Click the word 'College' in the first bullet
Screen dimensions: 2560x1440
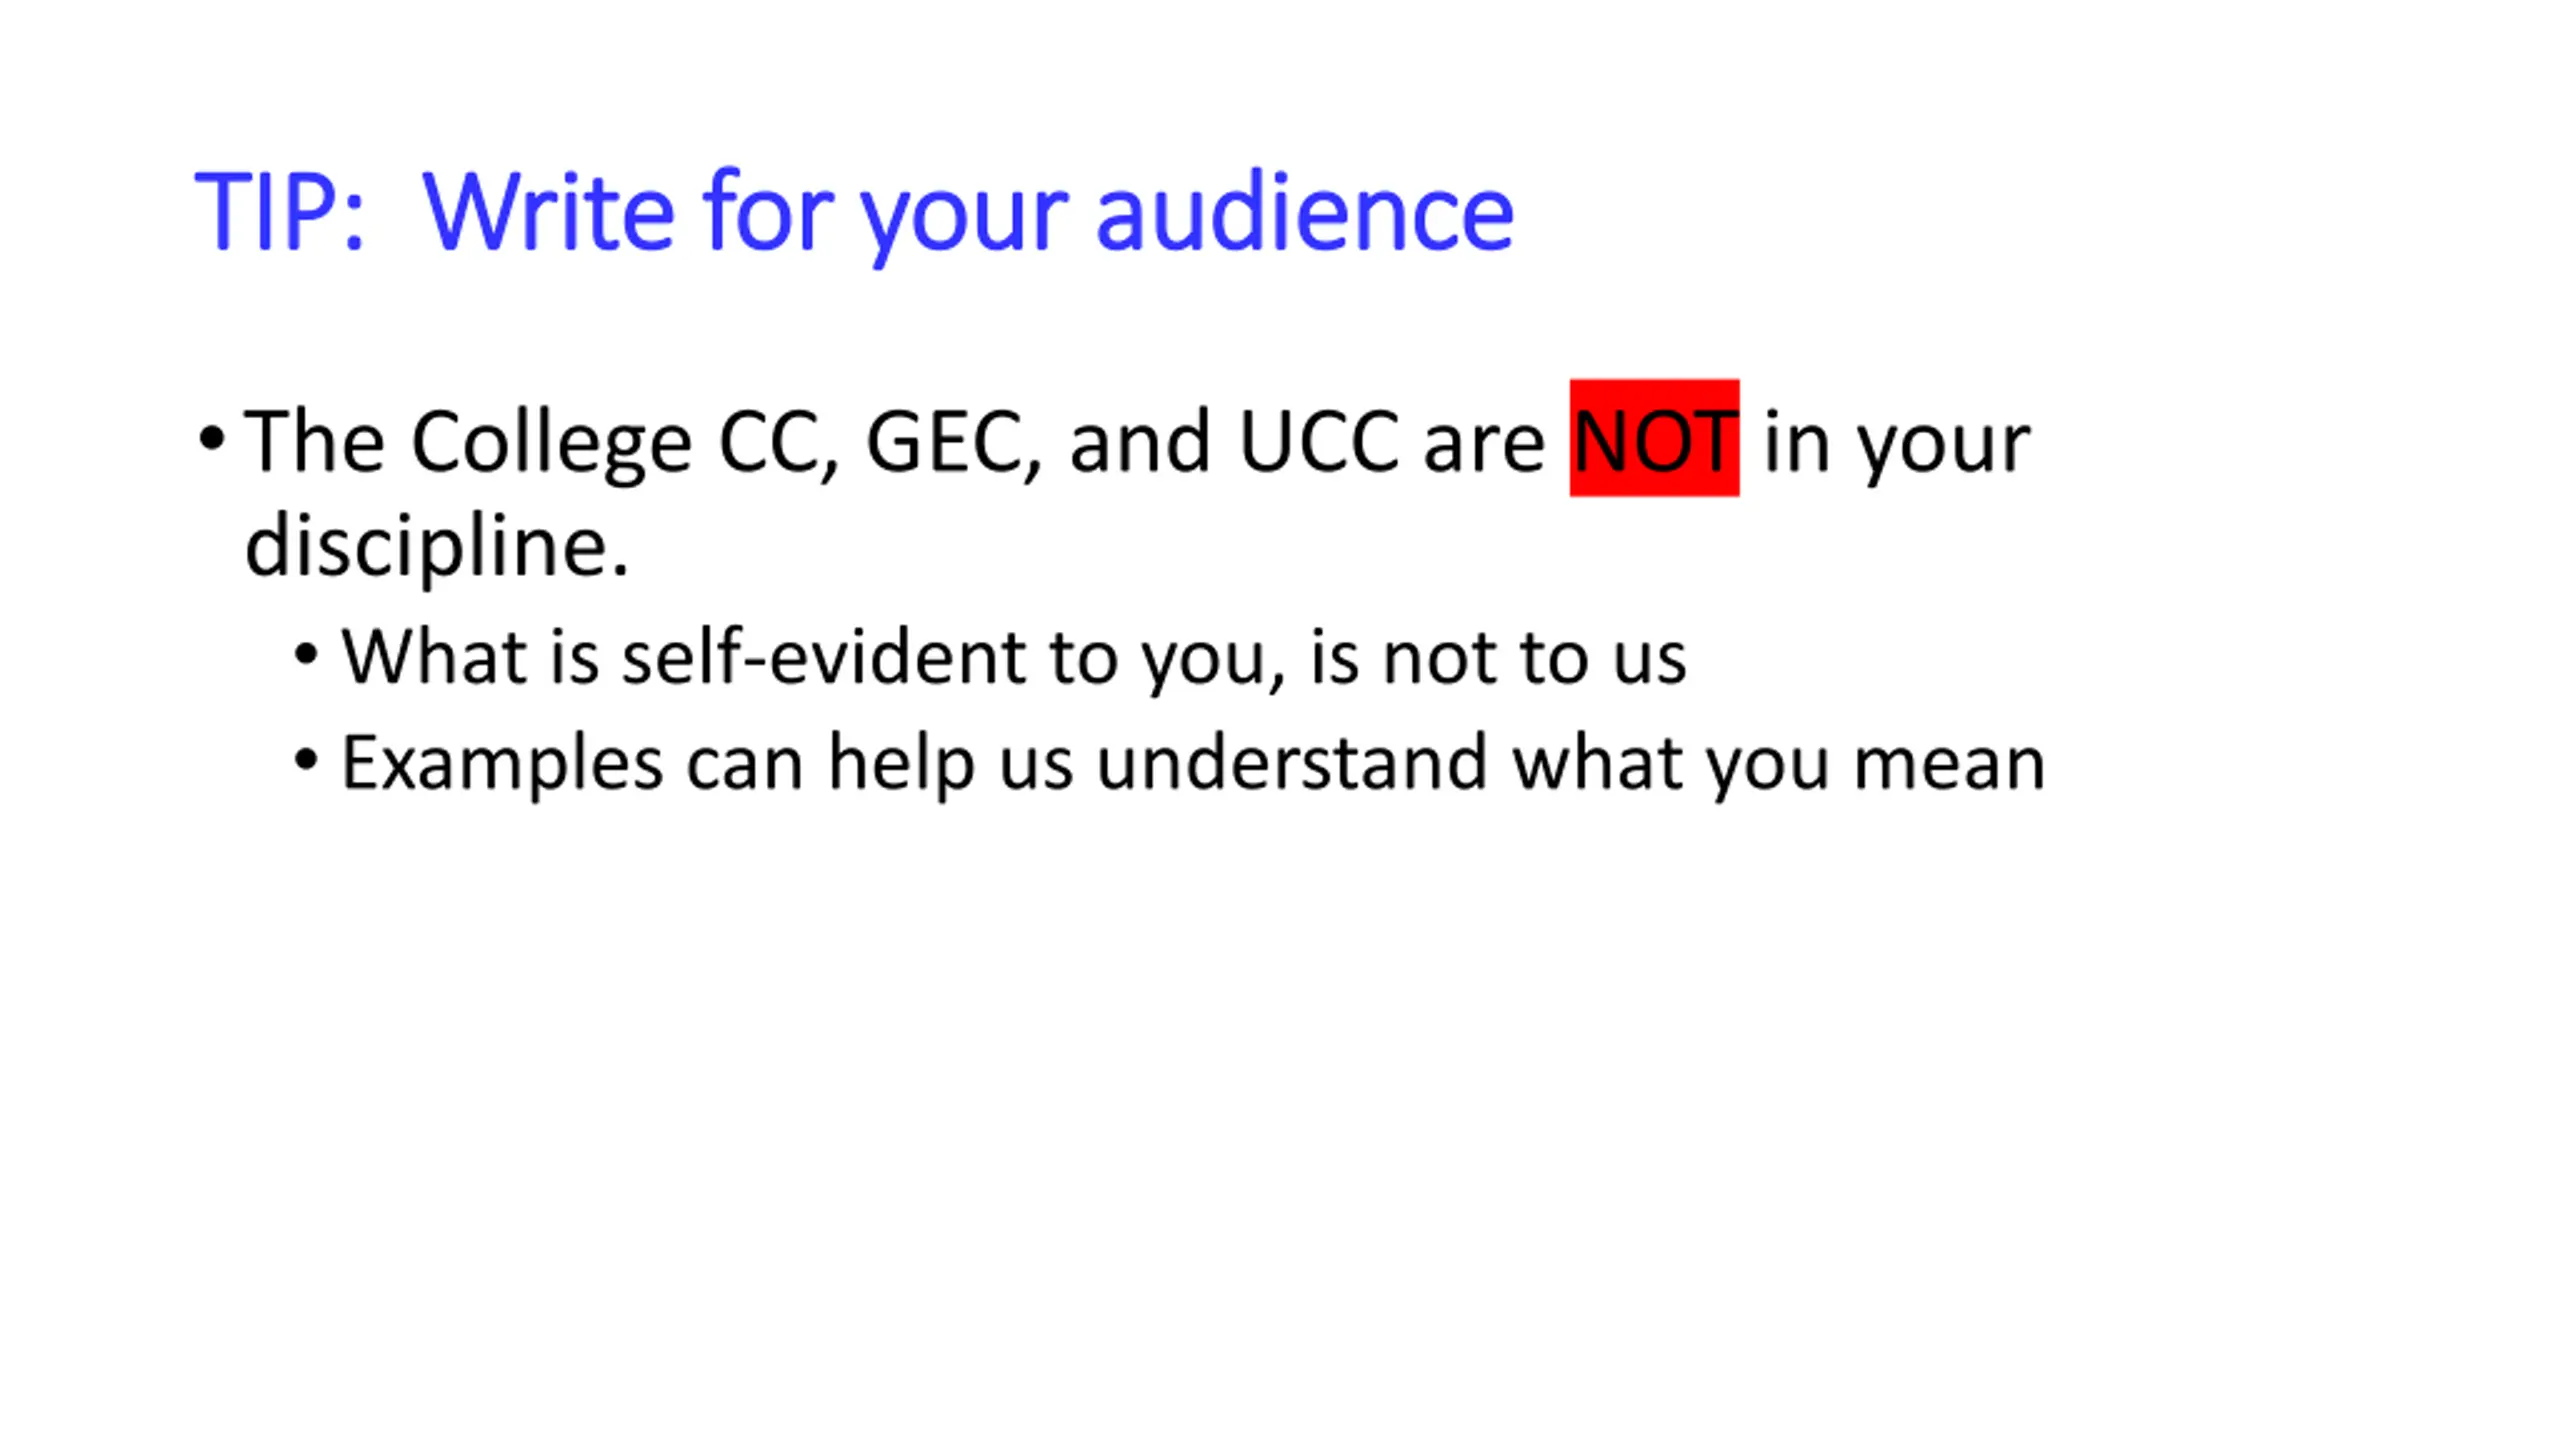pos(551,442)
